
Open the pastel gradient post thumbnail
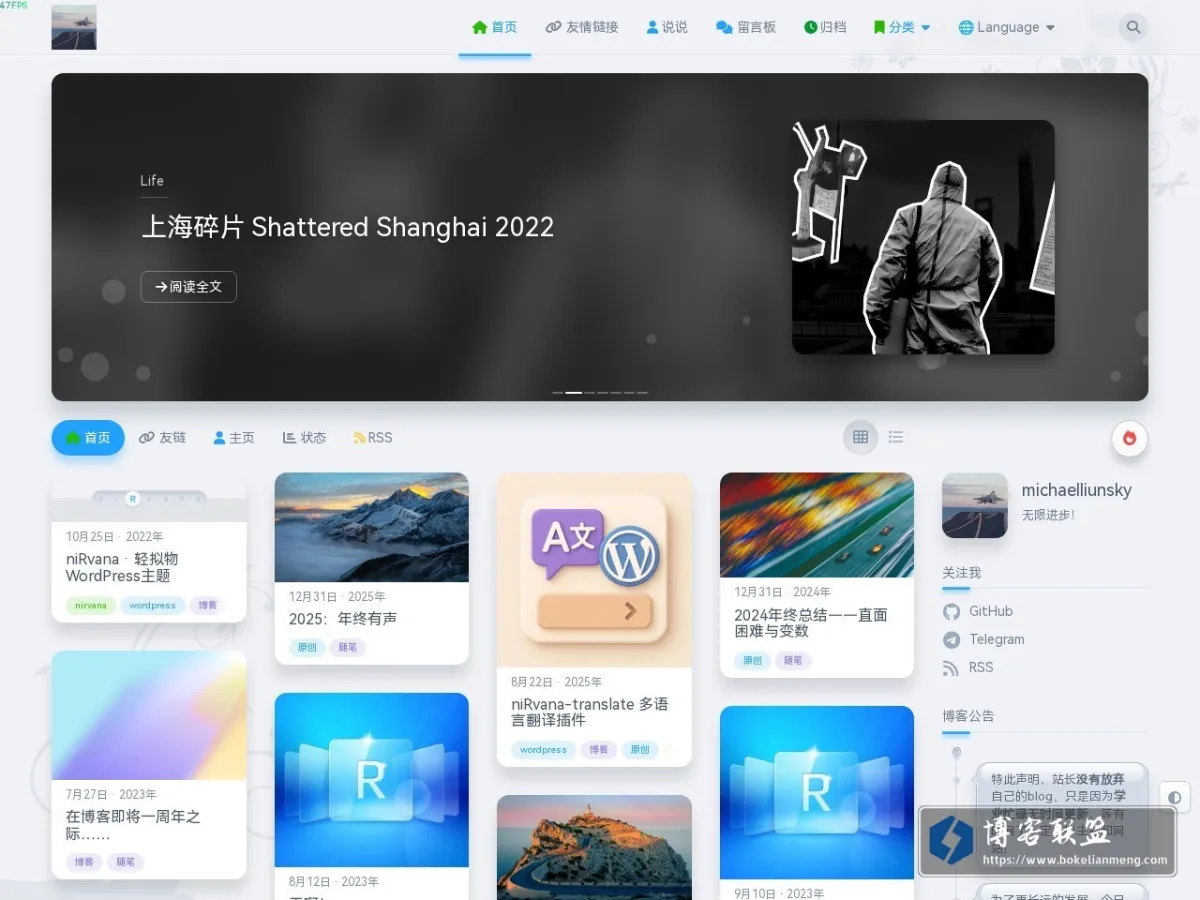pyautogui.click(x=149, y=715)
